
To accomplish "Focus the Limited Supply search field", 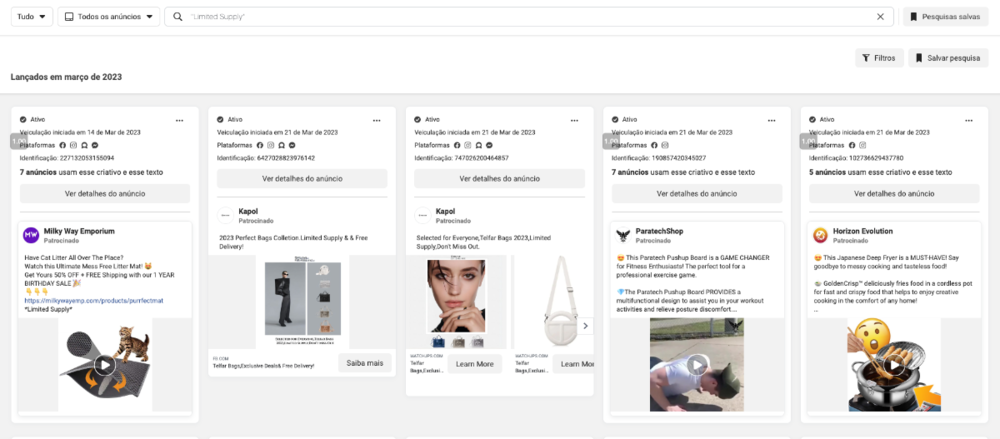I will point(529,17).
